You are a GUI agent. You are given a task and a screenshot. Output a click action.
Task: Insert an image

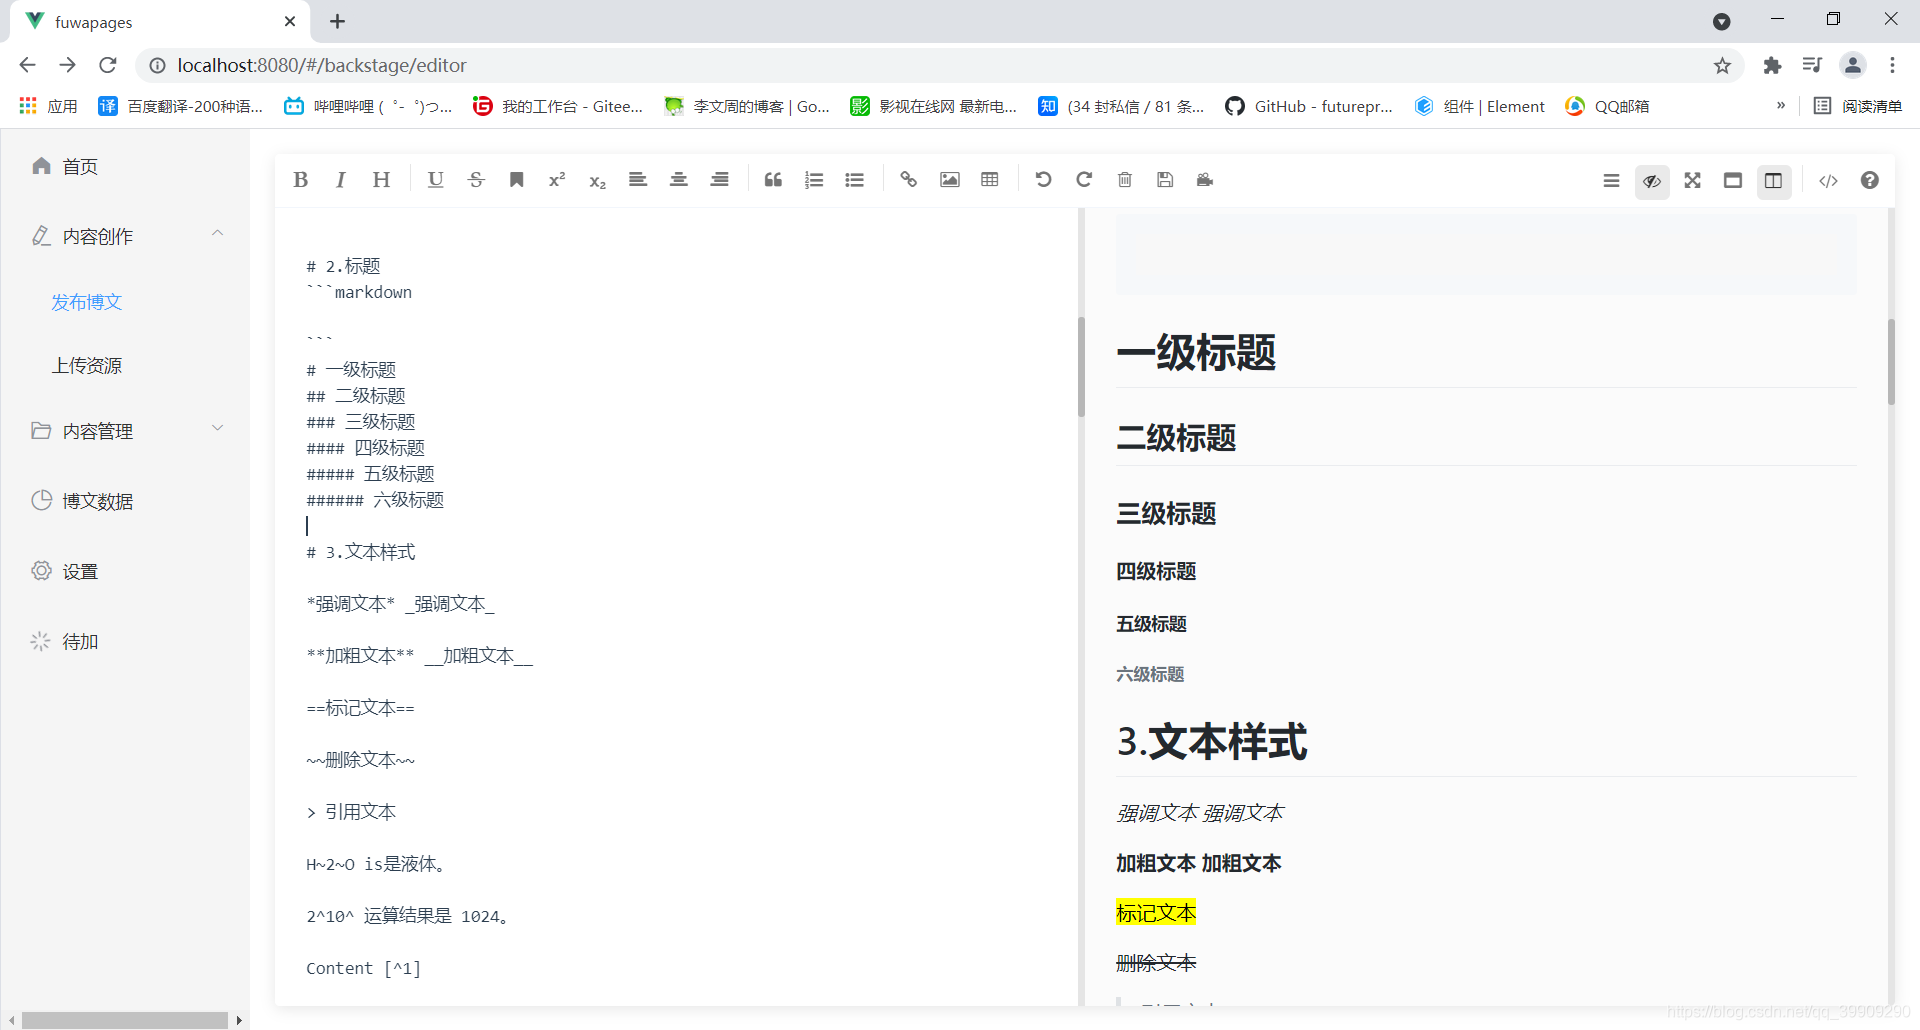949,180
